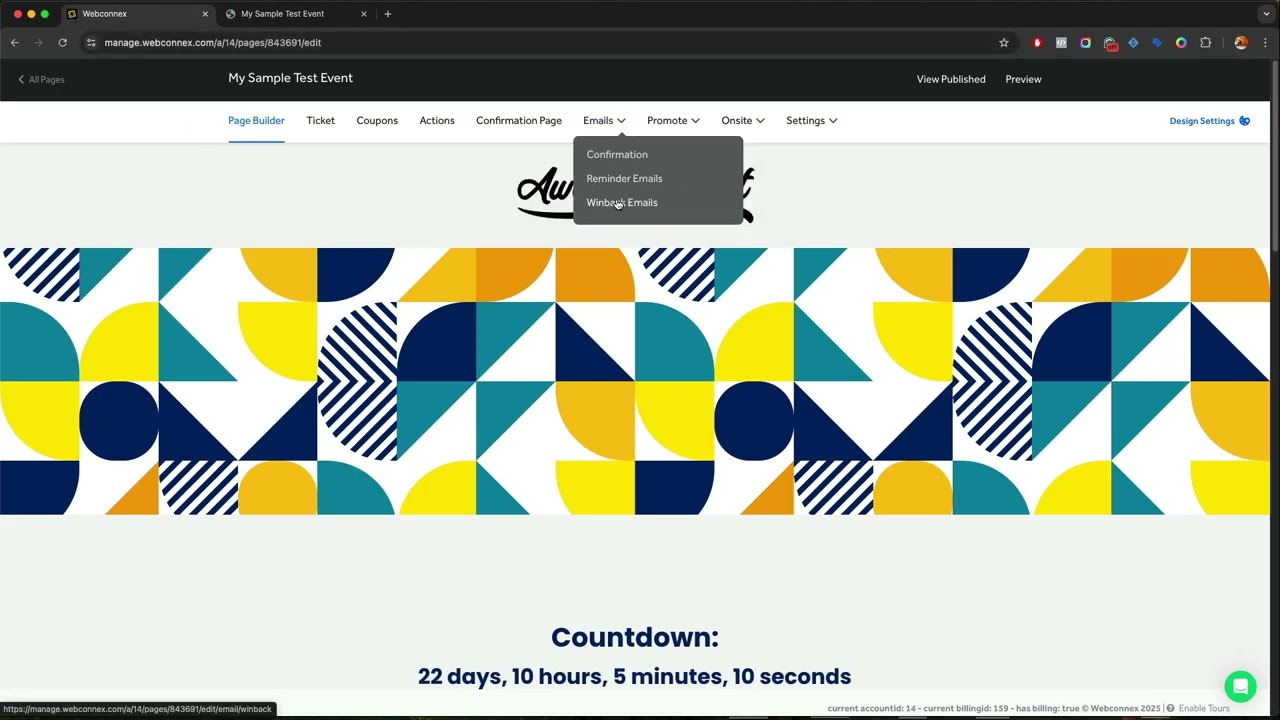Screen dimensions: 1280x720
Task: Click the address bar URL field
Action: (x=540, y=43)
